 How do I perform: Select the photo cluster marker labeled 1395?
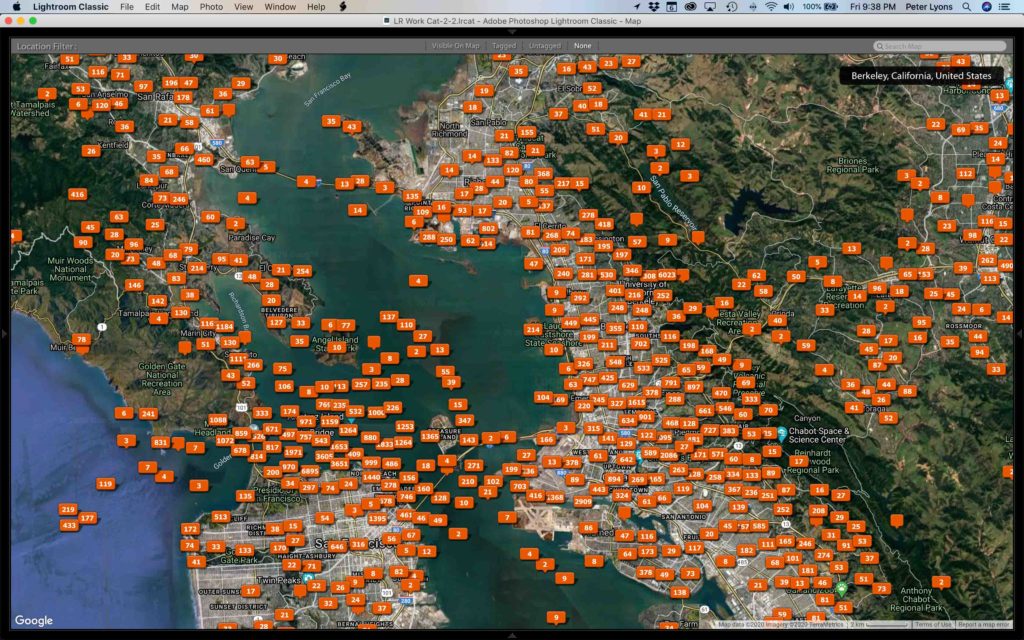click(x=377, y=519)
